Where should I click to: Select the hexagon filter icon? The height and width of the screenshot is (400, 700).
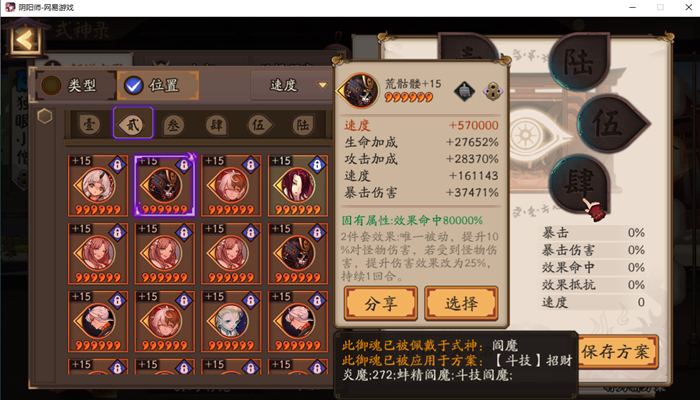pos(45,117)
